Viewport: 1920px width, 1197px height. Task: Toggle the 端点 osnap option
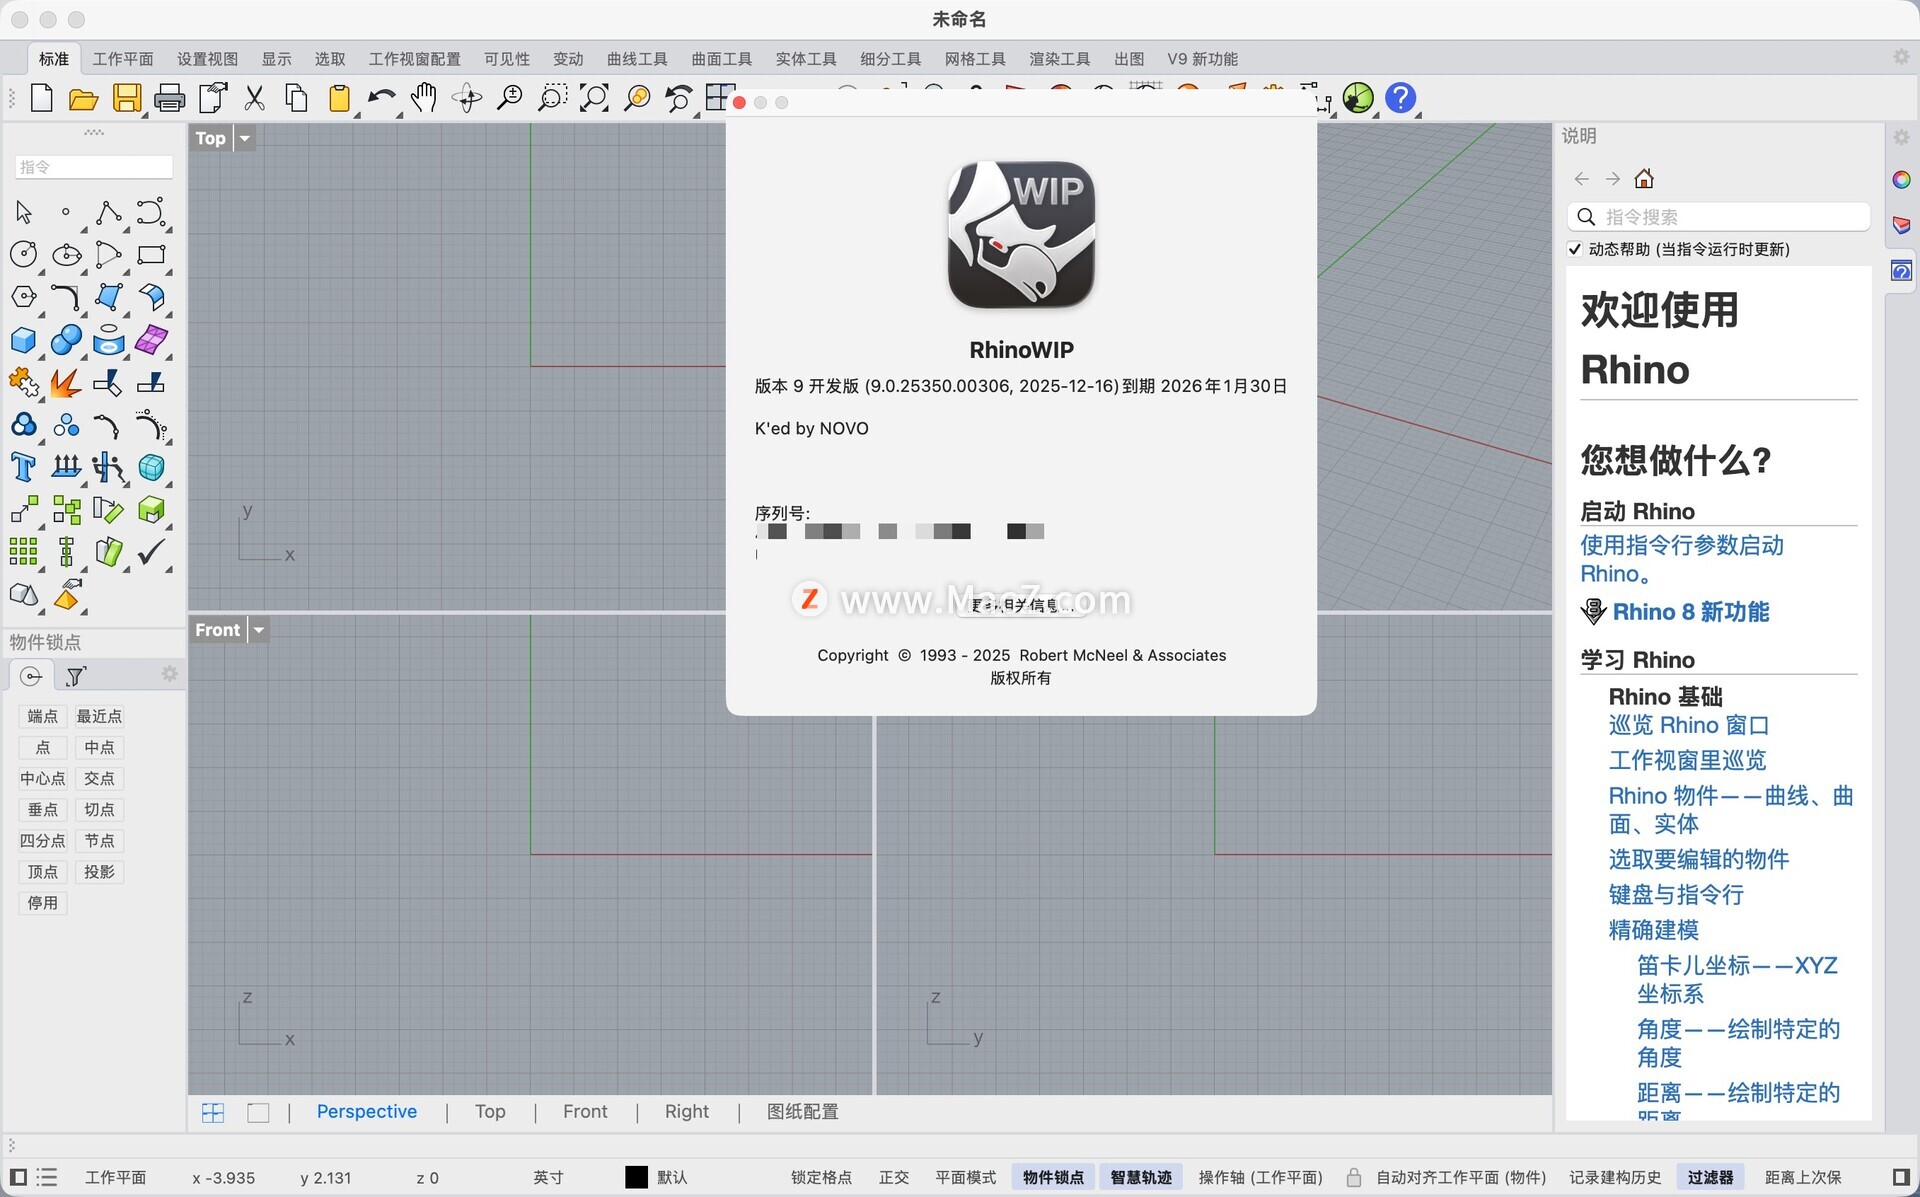point(42,716)
